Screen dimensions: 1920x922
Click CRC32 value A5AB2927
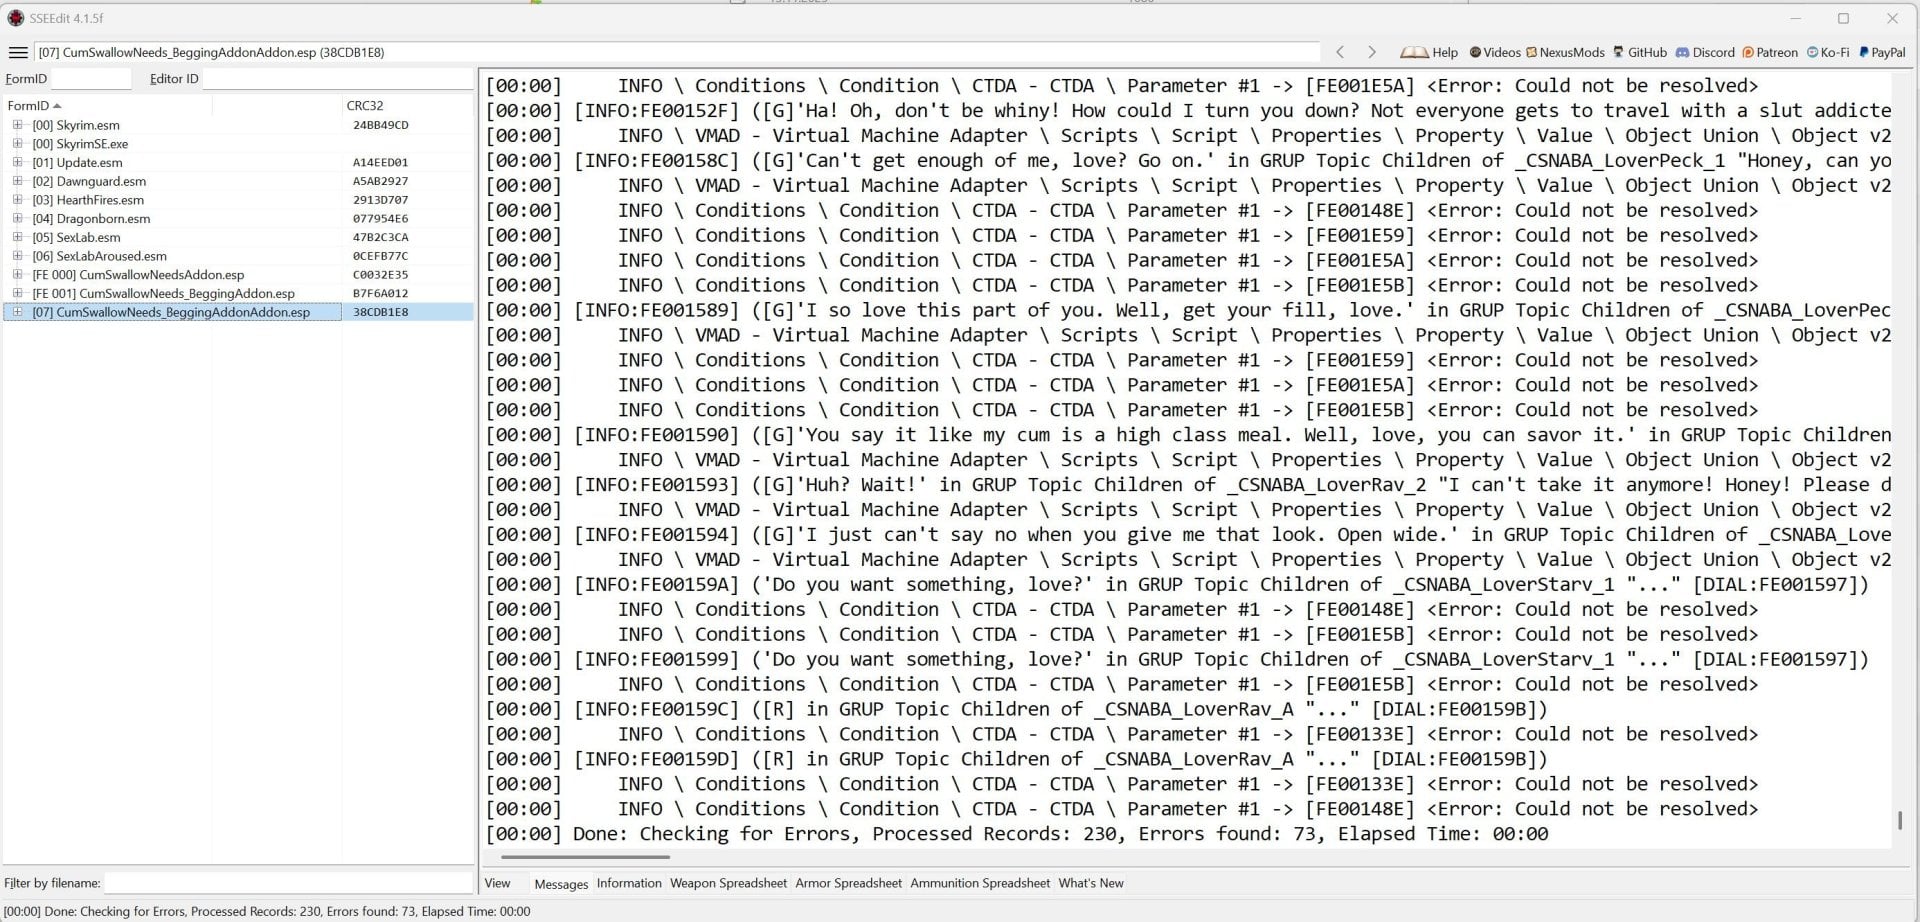click(381, 181)
